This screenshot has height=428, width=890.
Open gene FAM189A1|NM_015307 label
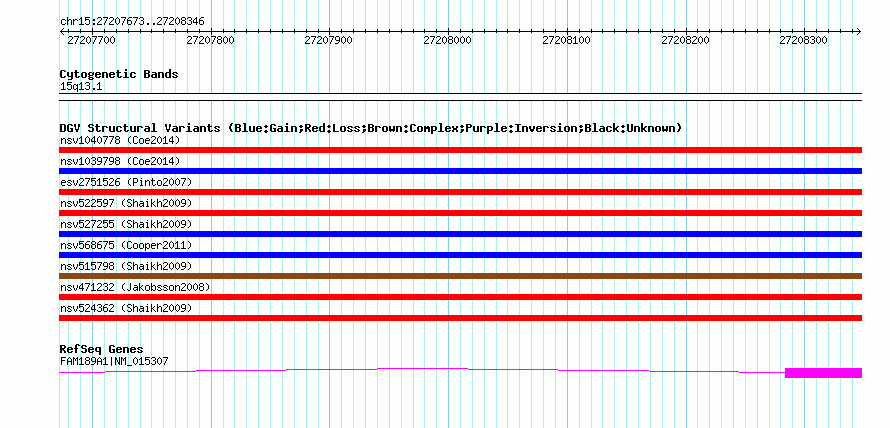[x=114, y=361]
